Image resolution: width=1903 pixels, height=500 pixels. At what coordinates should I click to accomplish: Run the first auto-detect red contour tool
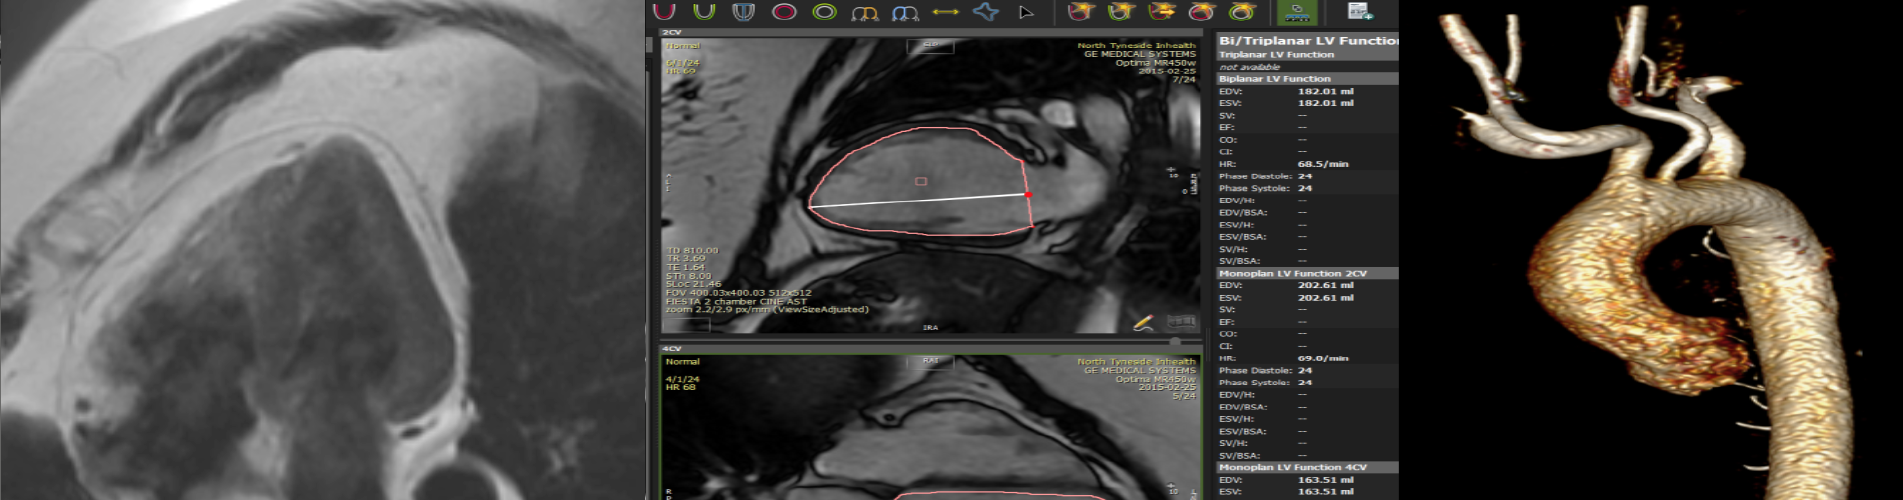[1079, 12]
